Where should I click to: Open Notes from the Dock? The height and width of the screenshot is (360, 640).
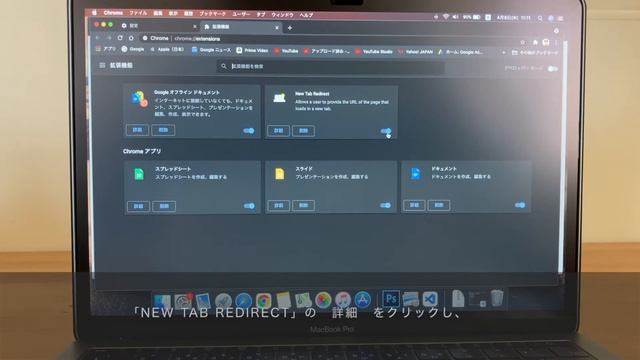tap(283, 301)
